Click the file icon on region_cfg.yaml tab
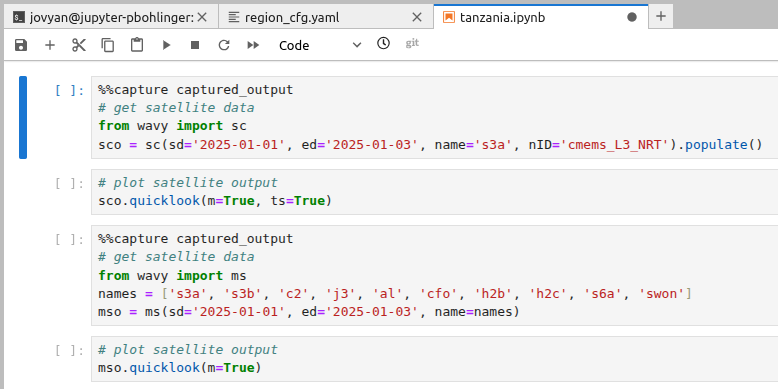The image size is (778, 389). click(234, 17)
